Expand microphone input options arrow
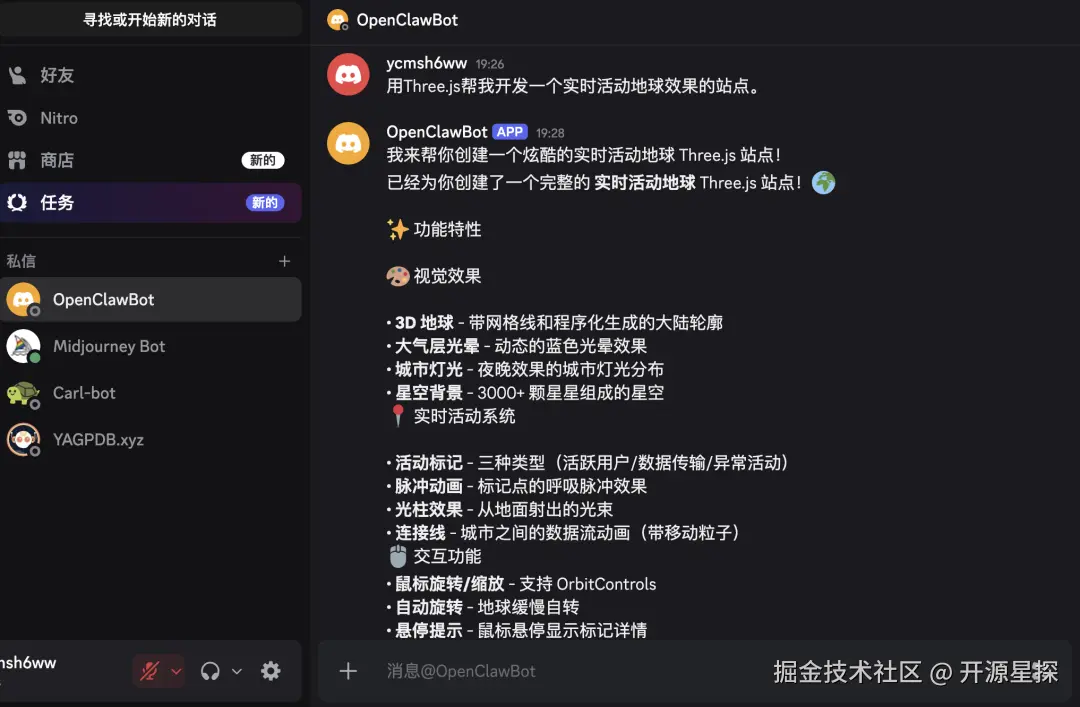Viewport: 1080px width, 707px height. (176, 670)
